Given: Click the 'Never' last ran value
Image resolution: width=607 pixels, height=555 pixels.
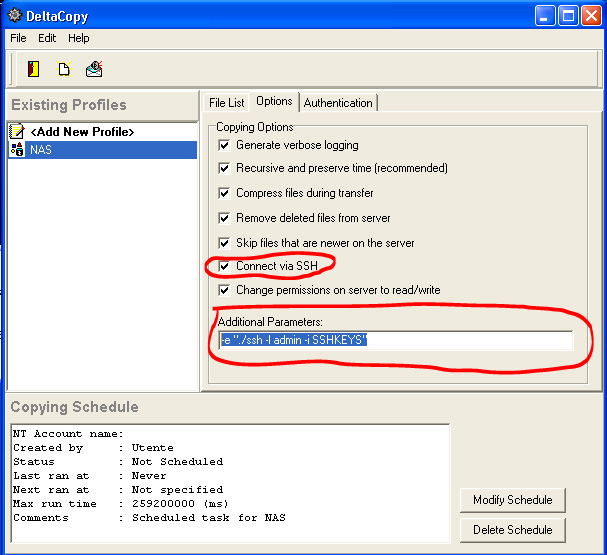Looking at the screenshot, I should [149, 476].
